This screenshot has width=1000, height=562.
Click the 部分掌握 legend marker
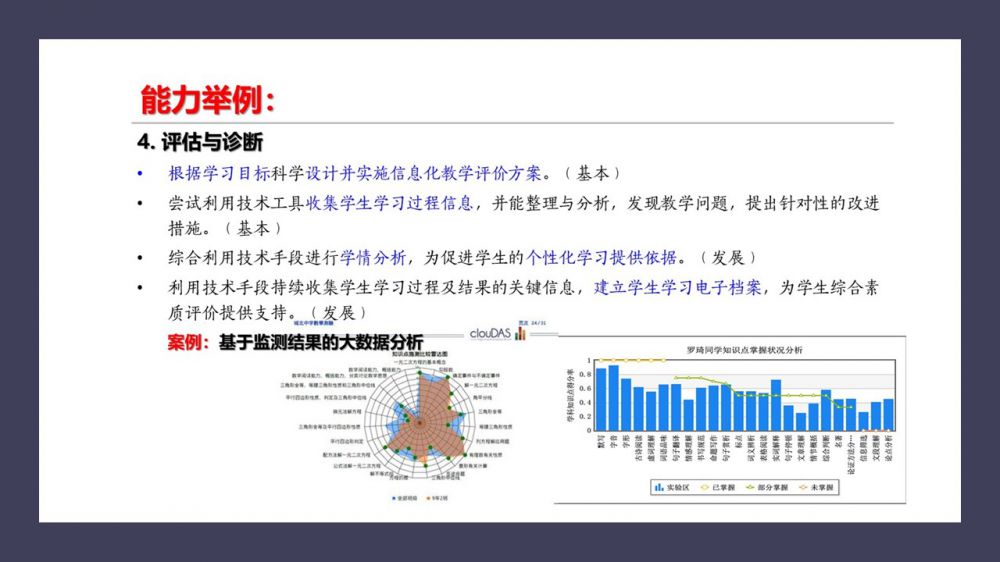(753, 487)
